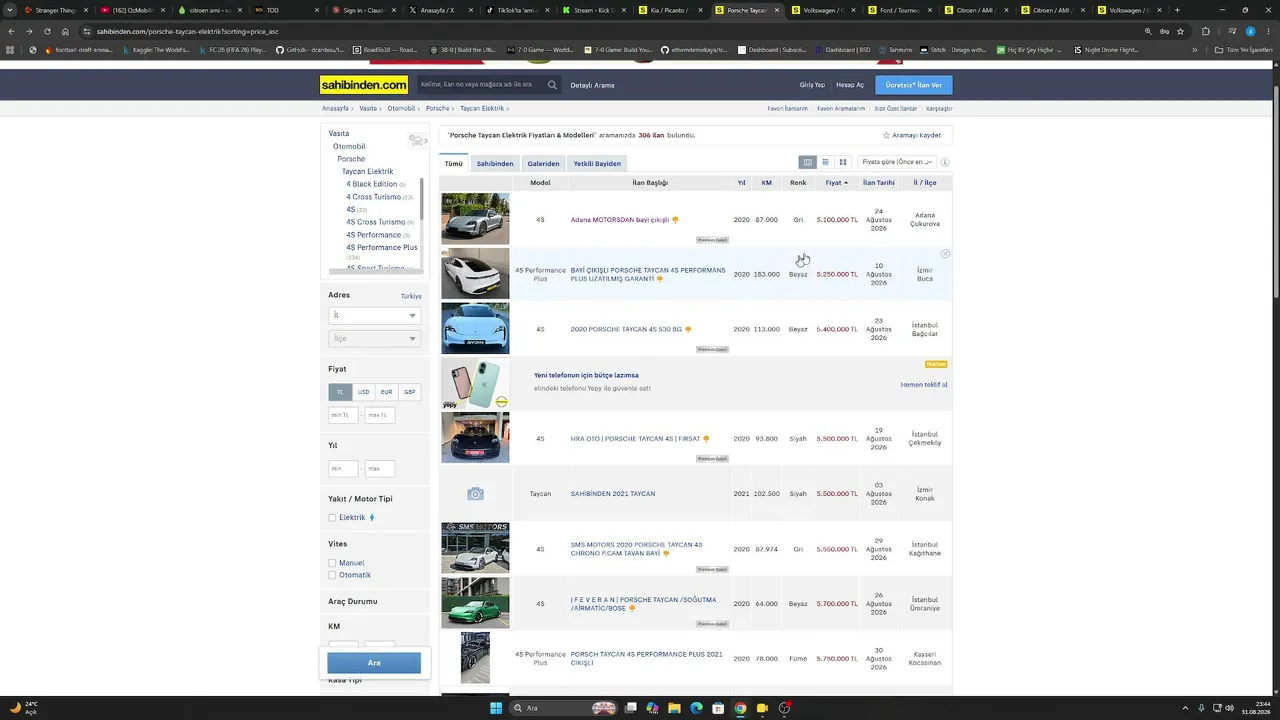Click the Yıl min year field
The width and height of the screenshot is (1280, 720).
343,468
